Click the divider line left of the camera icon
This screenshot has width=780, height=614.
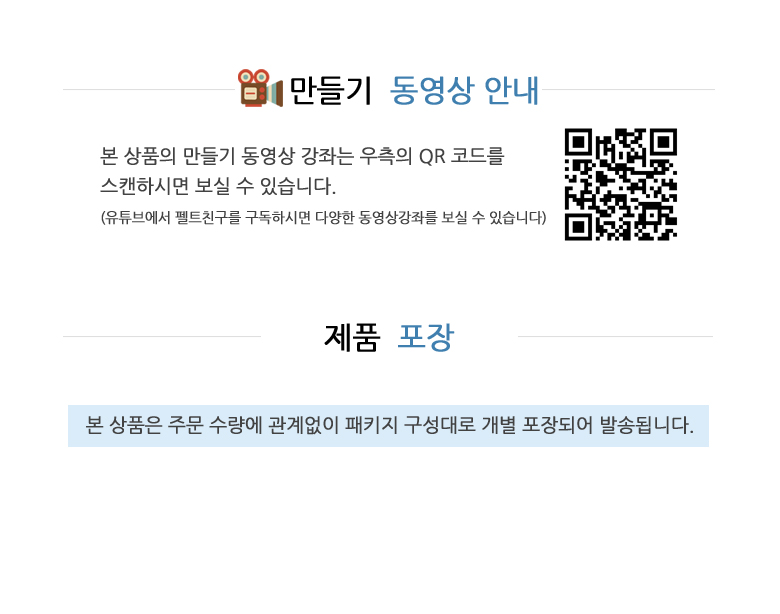click(x=149, y=90)
